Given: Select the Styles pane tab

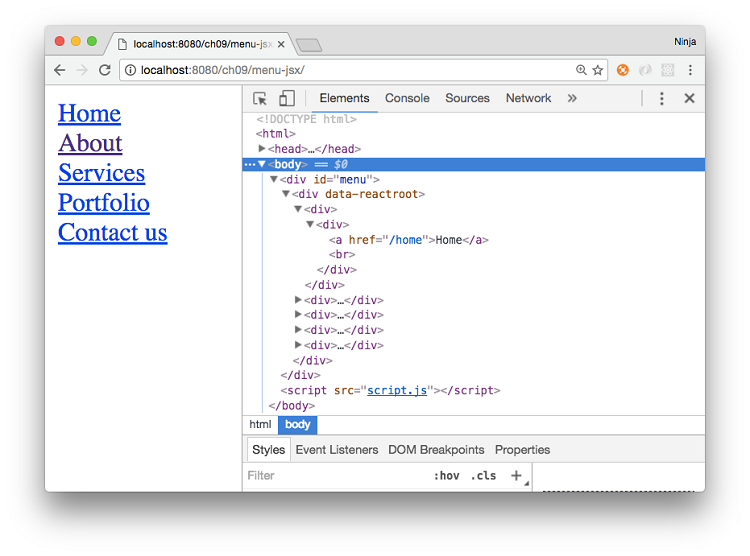Looking at the screenshot, I should pyautogui.click(x=268, y=450).
